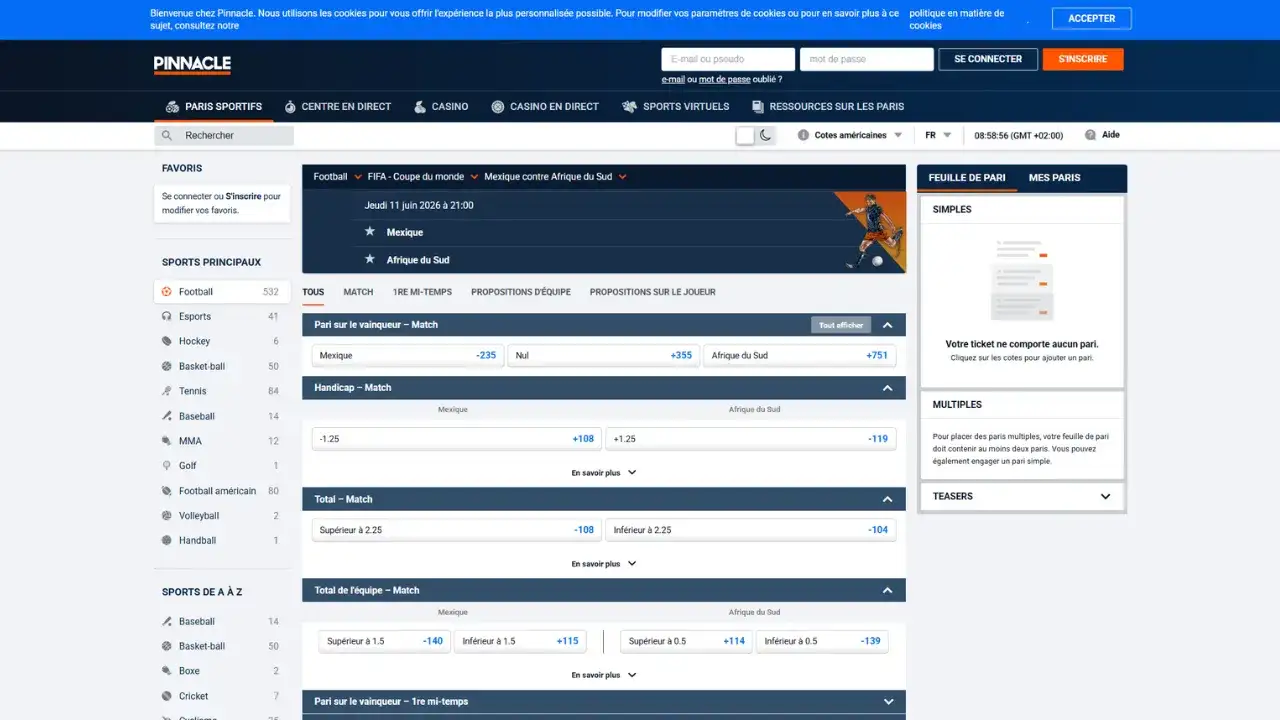Switch to 1re mi-temps tab
The height and width of the screenshot is (720, 1280).
coord(422,292)
